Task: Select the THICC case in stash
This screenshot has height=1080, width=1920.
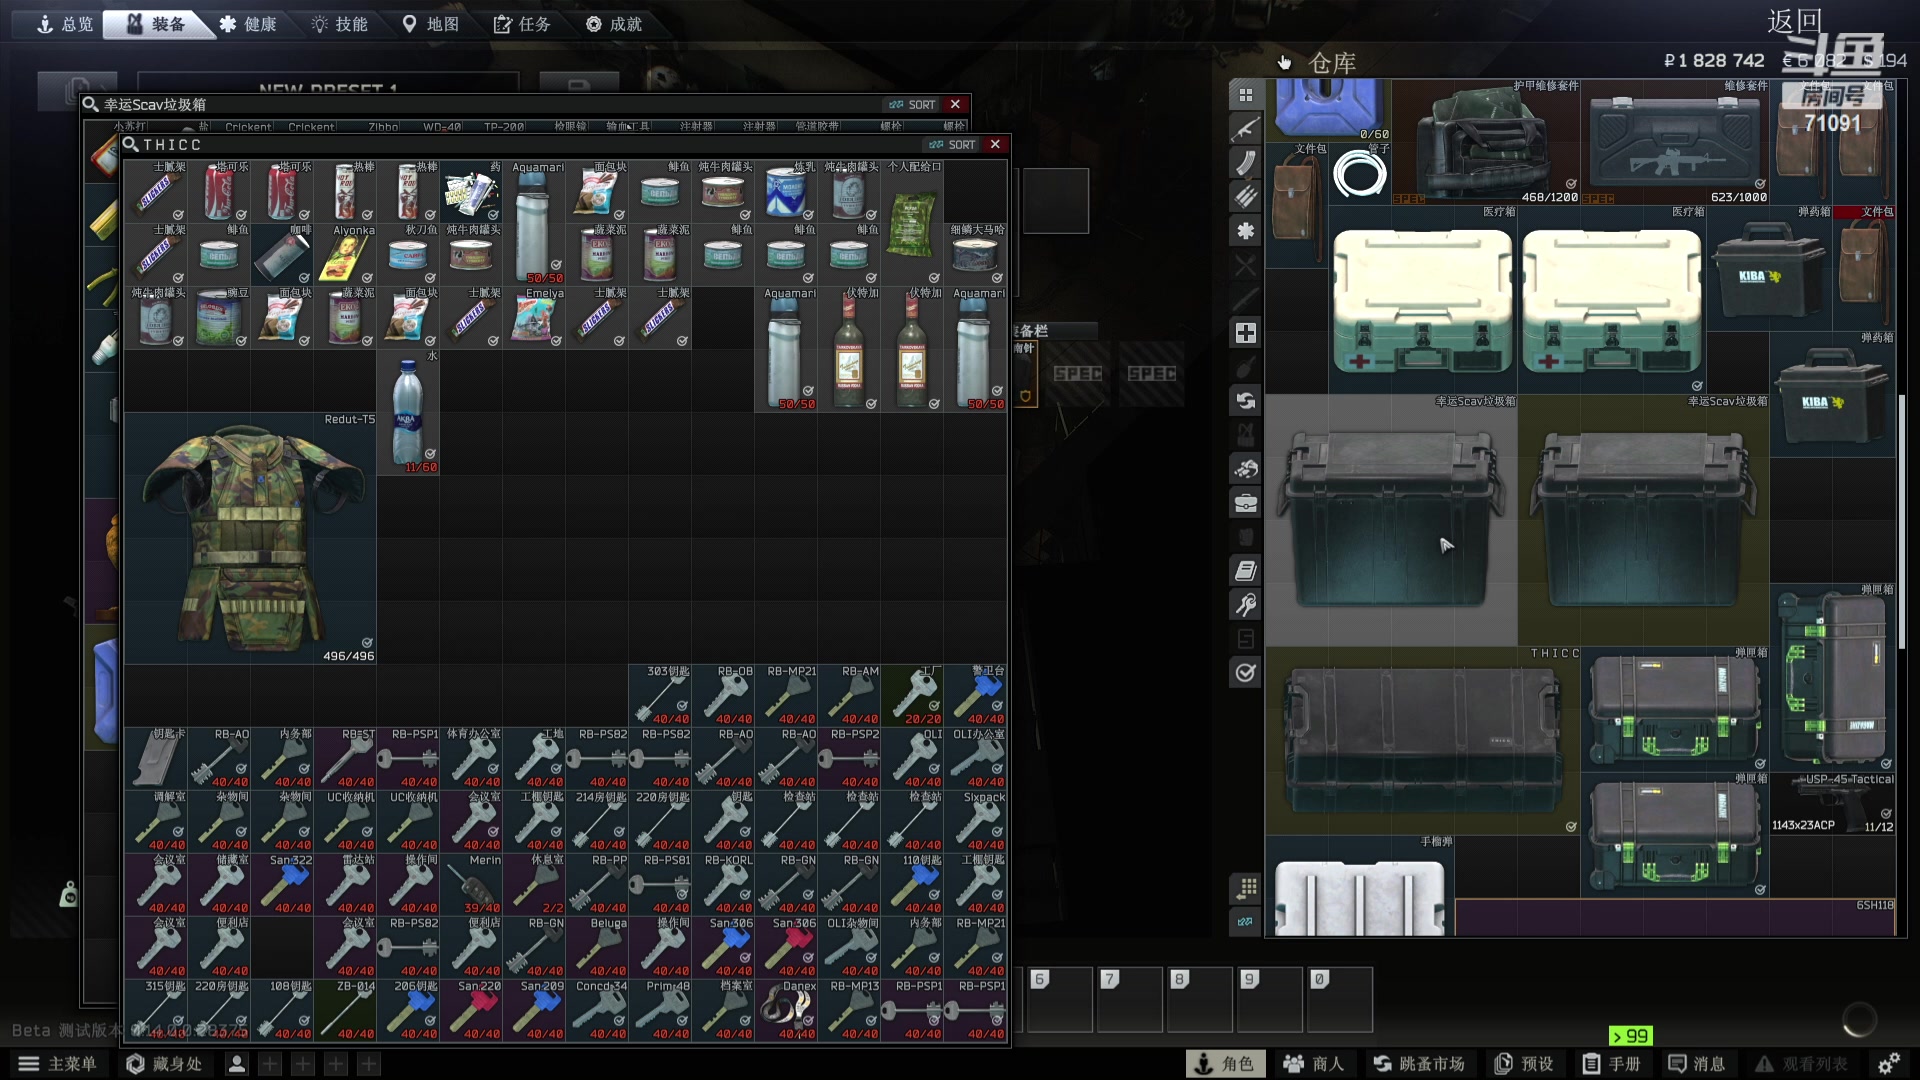Action: point(1423,741)
